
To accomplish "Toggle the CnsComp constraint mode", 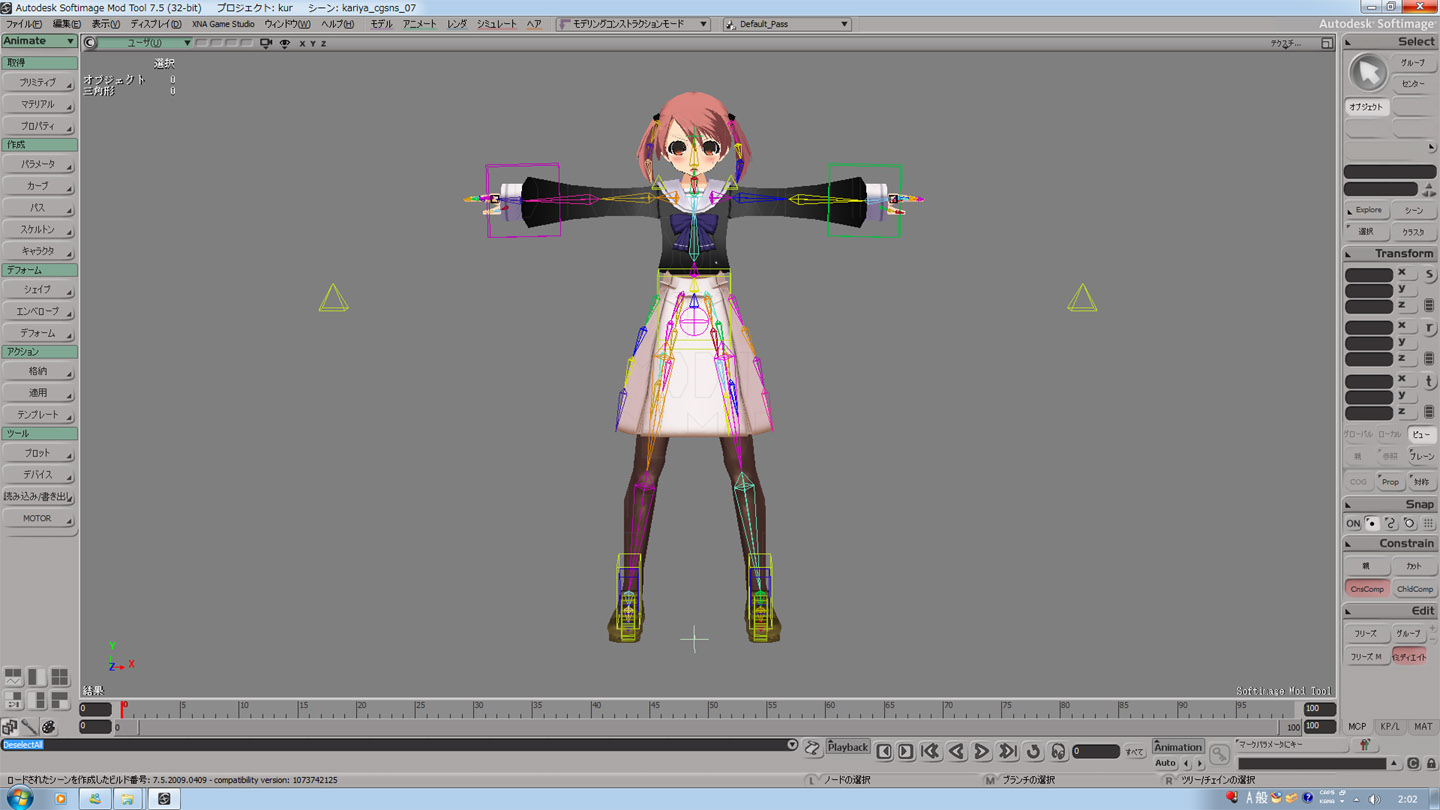I will [x=1366, y=589].
